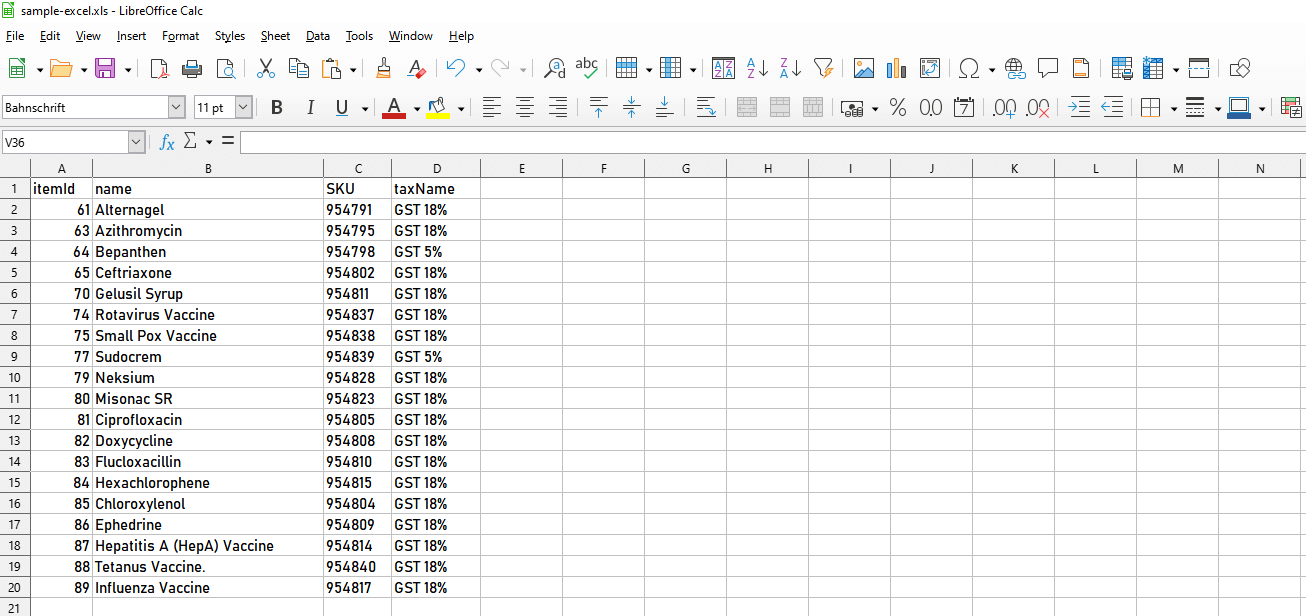Screen dimensions: 1306x616
Task: Toggle Bold formatting
Action: (277, 107)
